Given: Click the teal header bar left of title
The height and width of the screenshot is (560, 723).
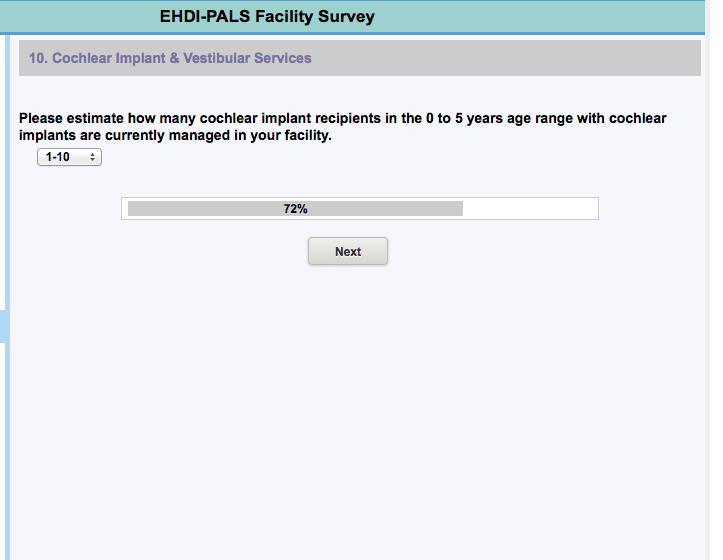Looking at the screenshot, I should click(80, 16).
